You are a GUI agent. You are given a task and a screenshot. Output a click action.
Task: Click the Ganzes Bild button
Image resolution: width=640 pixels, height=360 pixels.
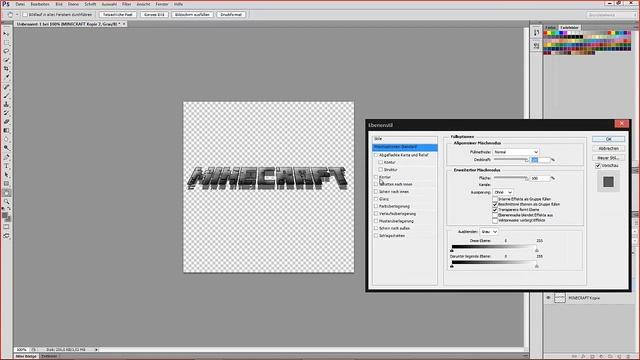click(x=154, y=14)
